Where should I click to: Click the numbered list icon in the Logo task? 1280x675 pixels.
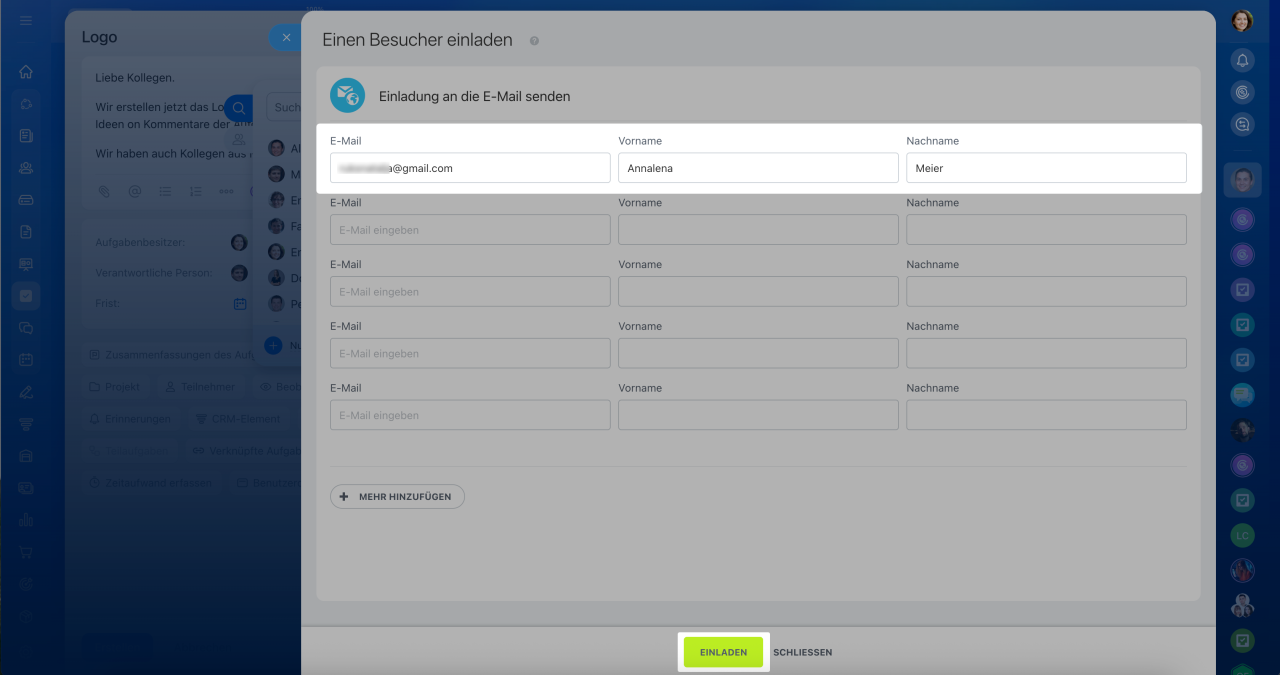tap(196, 191)
